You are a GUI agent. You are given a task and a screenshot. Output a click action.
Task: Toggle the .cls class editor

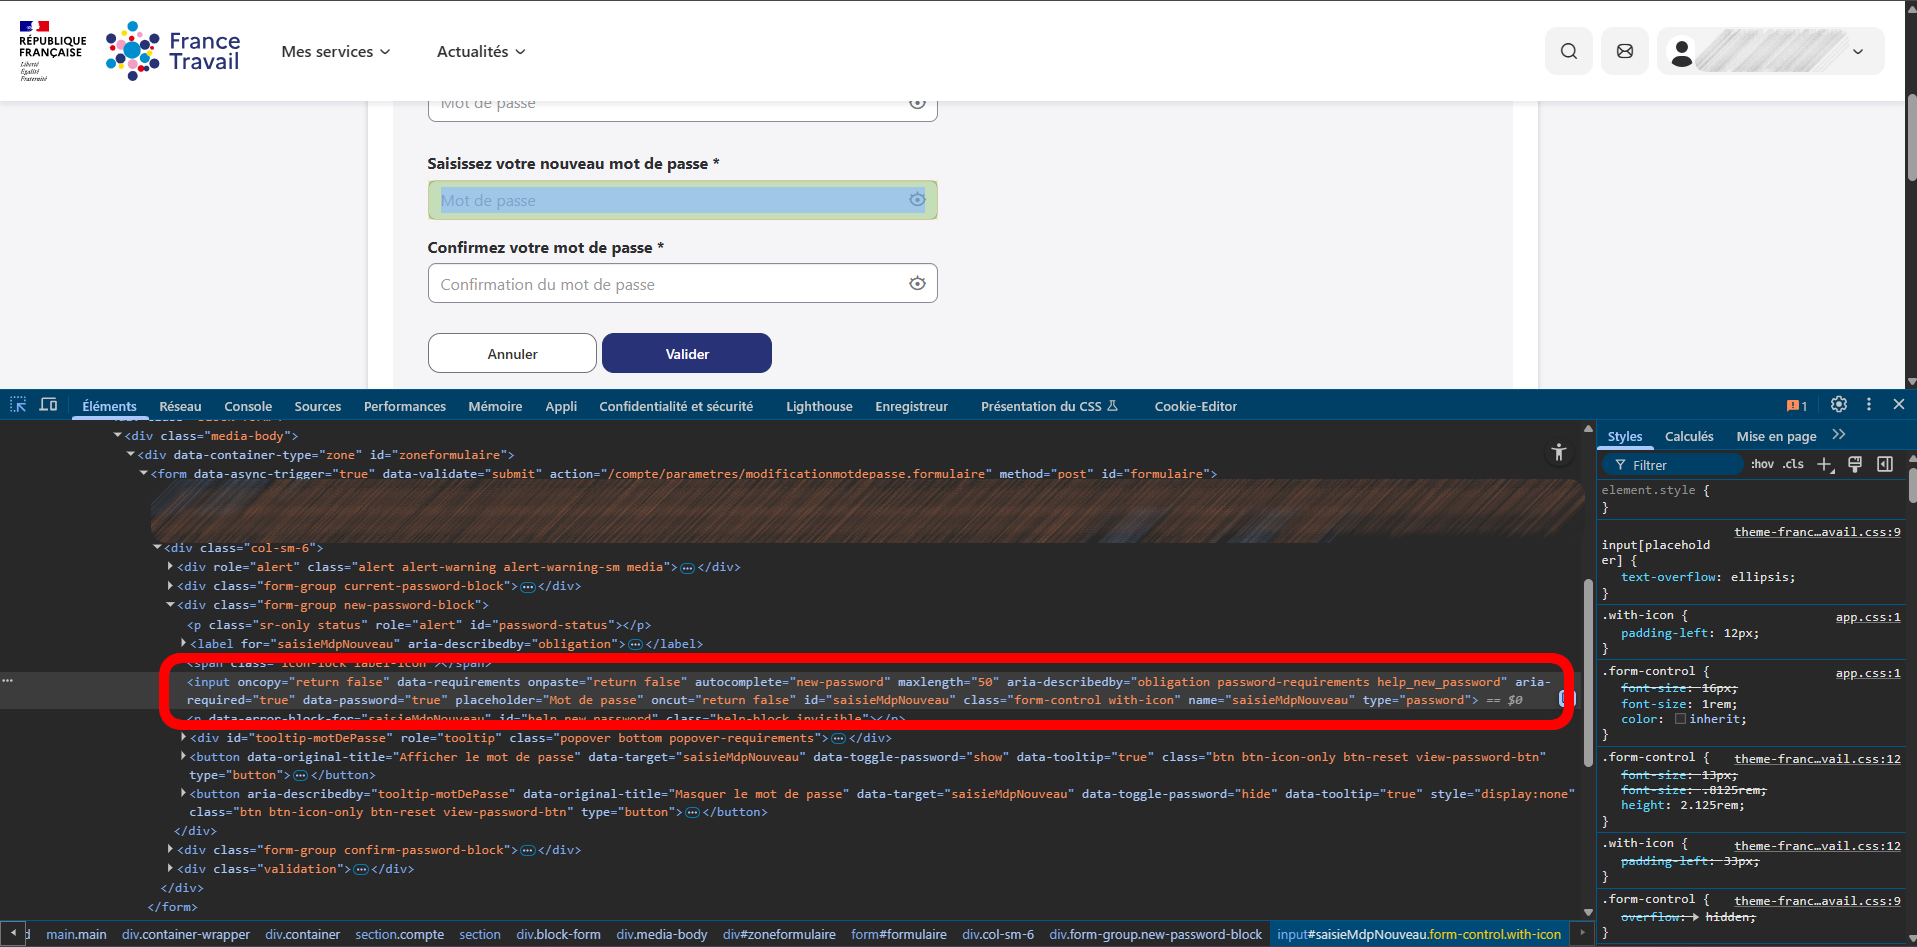(1794, 464)
